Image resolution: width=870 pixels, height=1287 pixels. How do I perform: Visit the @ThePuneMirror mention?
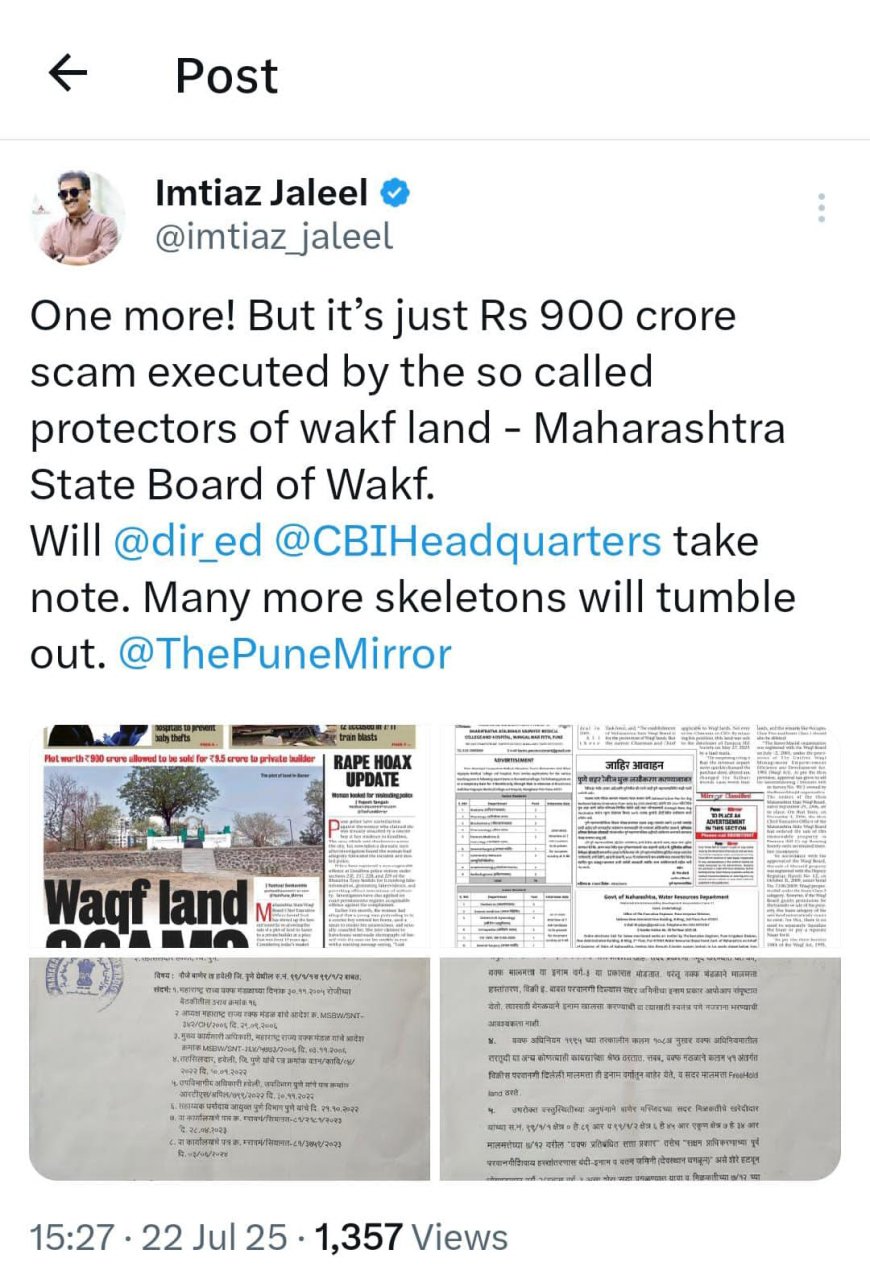click(285, 654)
